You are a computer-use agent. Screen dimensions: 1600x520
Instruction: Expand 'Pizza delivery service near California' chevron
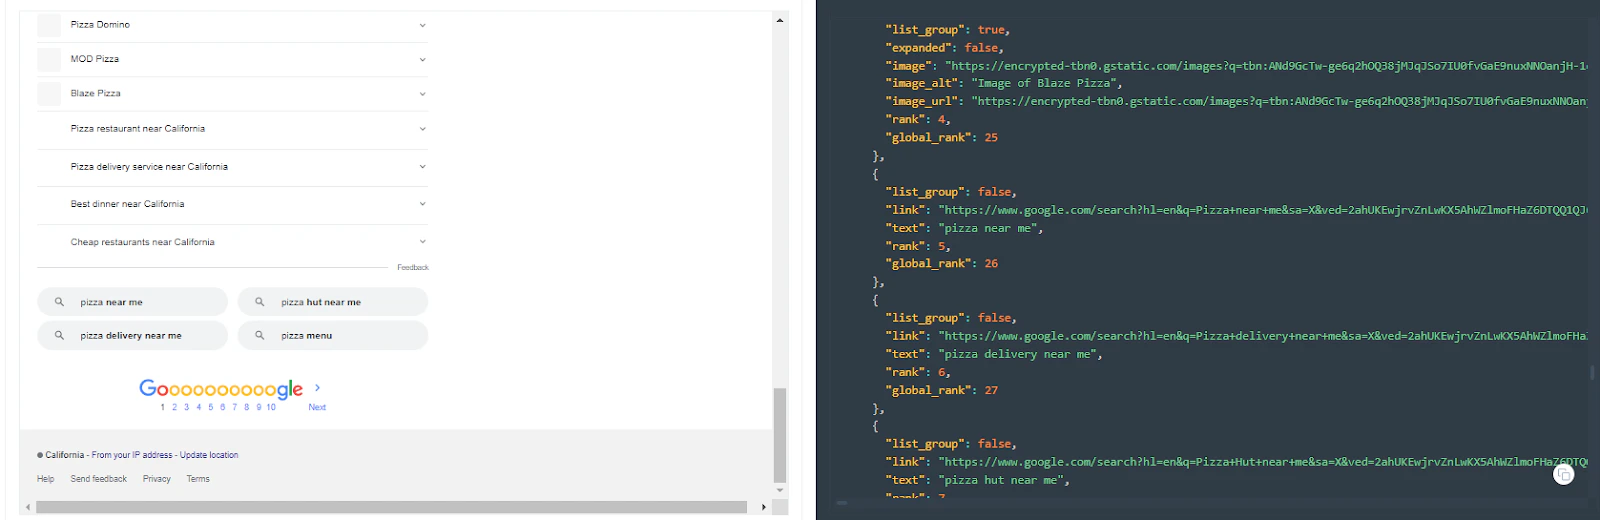[x=422, y=167]
